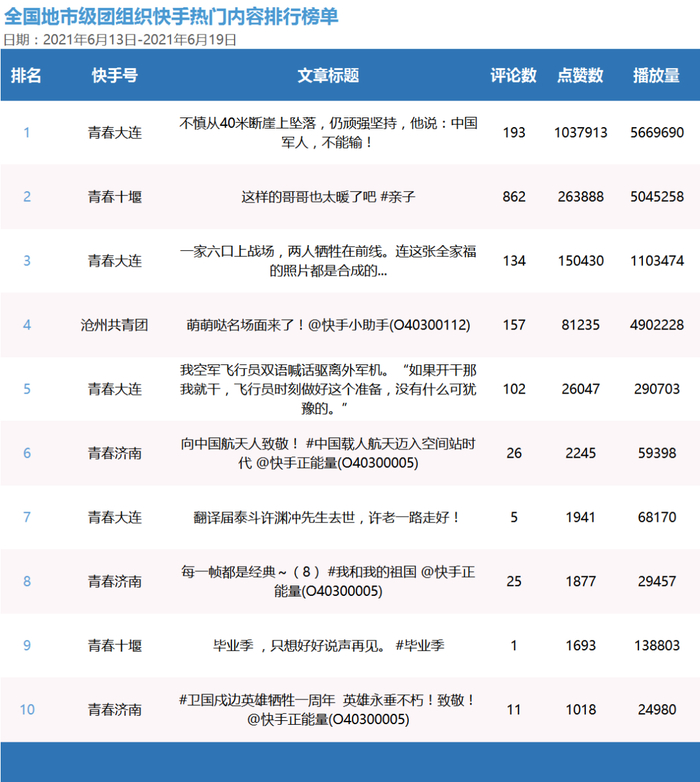
Task: Click like count 1693
Action: [580, 645]
